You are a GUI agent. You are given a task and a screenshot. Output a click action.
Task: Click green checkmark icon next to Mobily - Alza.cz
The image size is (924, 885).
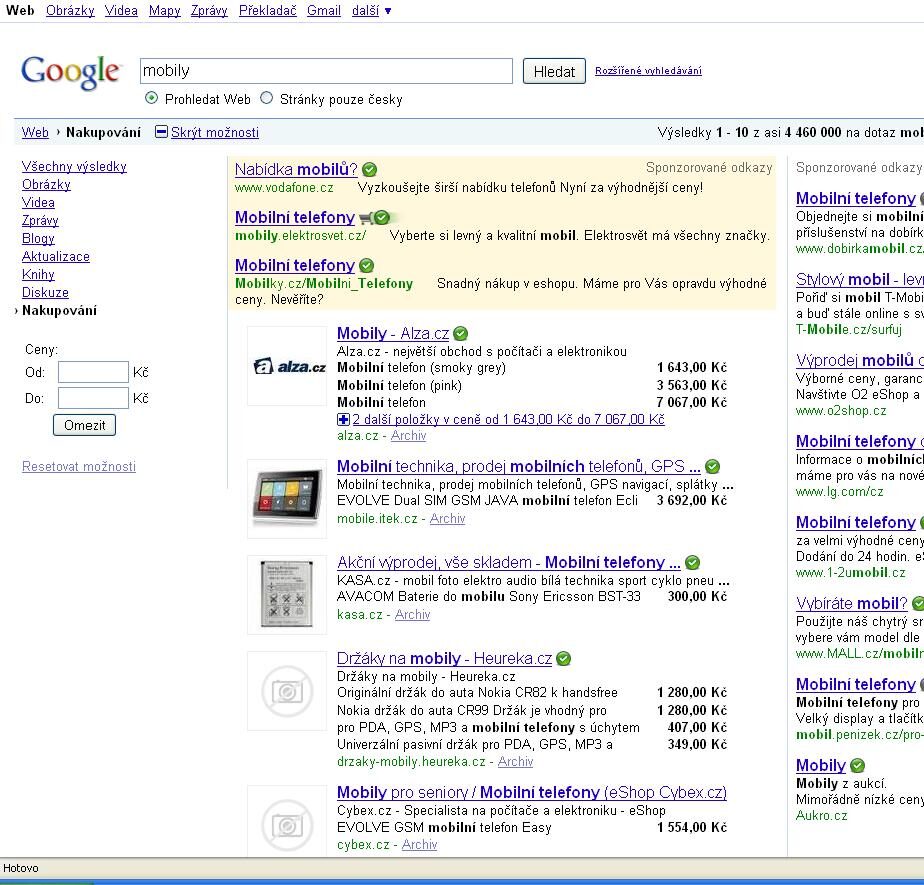(x=460, y=334)
